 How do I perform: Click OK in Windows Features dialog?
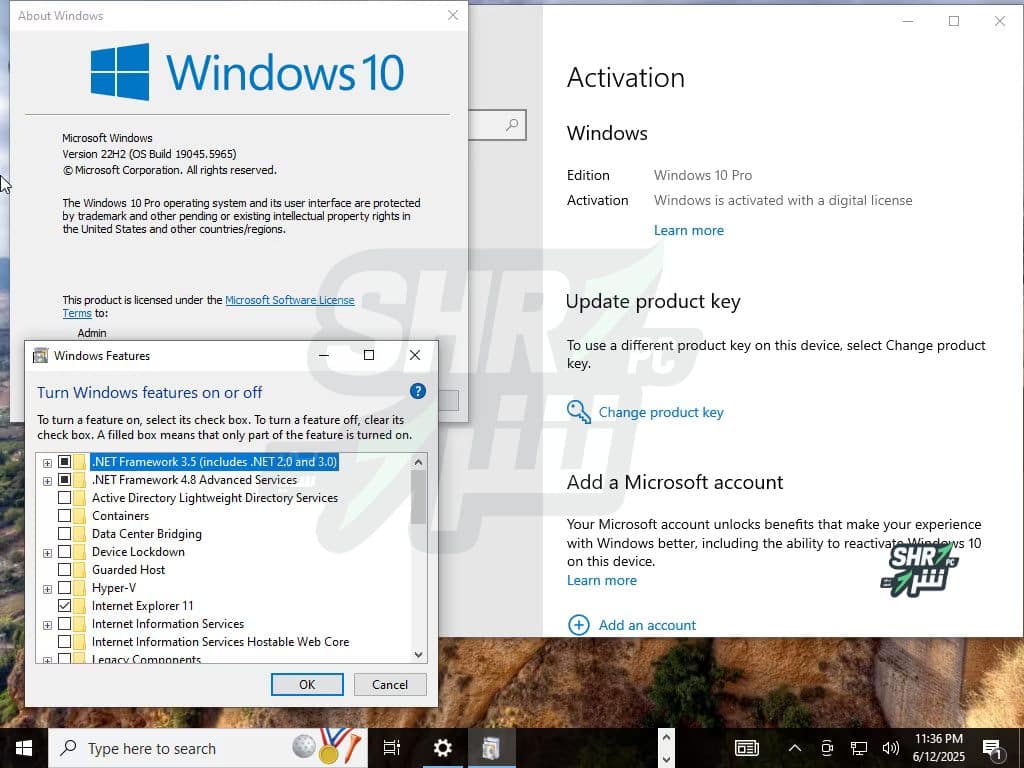pos(307,684)
